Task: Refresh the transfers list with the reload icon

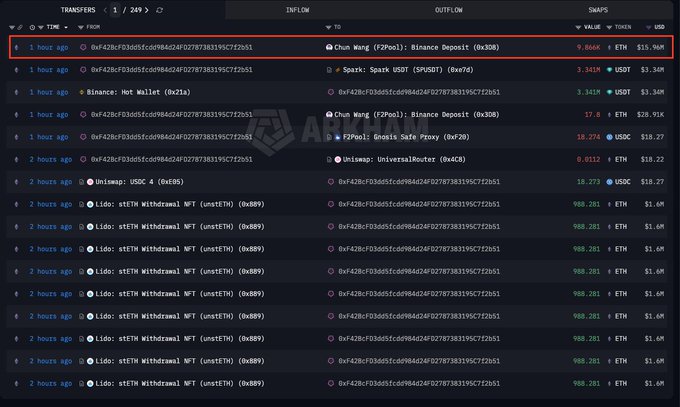Action: (x=160, y=10)
